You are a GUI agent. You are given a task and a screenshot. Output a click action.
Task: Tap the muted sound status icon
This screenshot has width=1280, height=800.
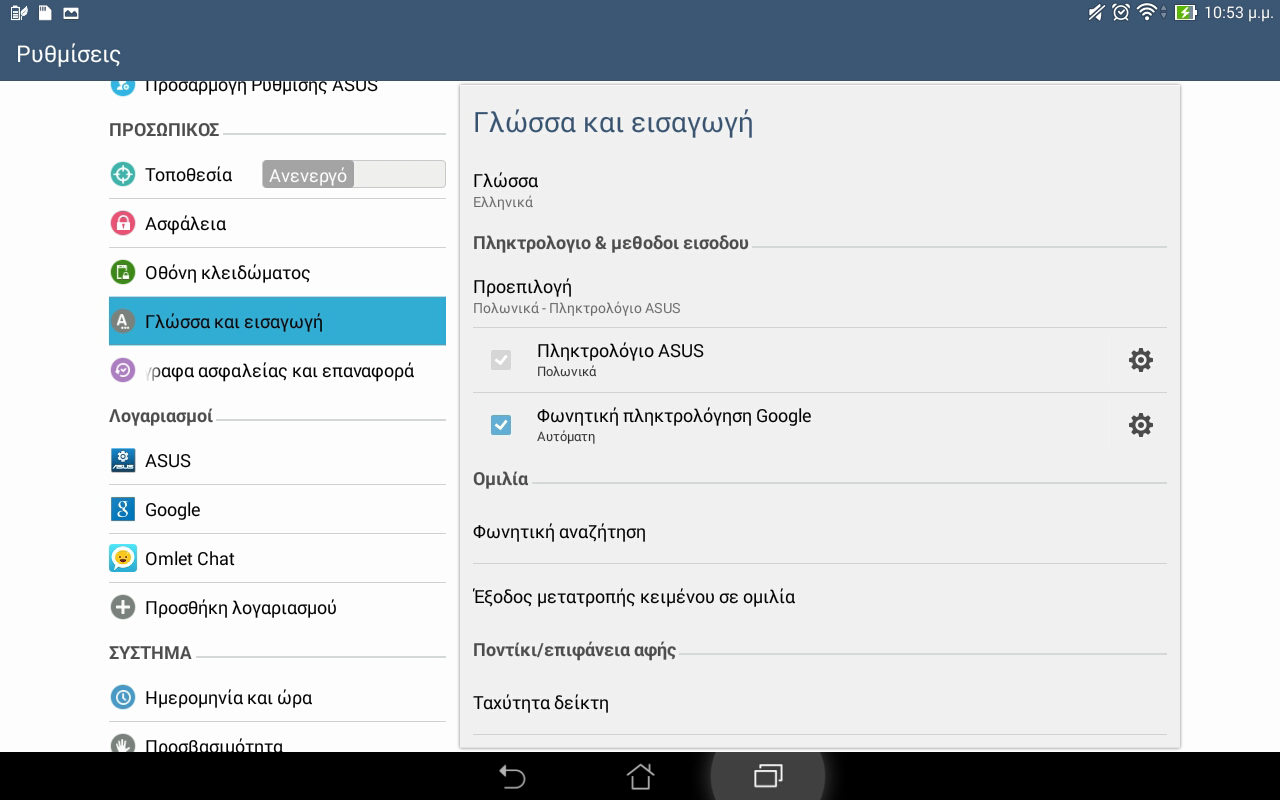(1097, 13)
